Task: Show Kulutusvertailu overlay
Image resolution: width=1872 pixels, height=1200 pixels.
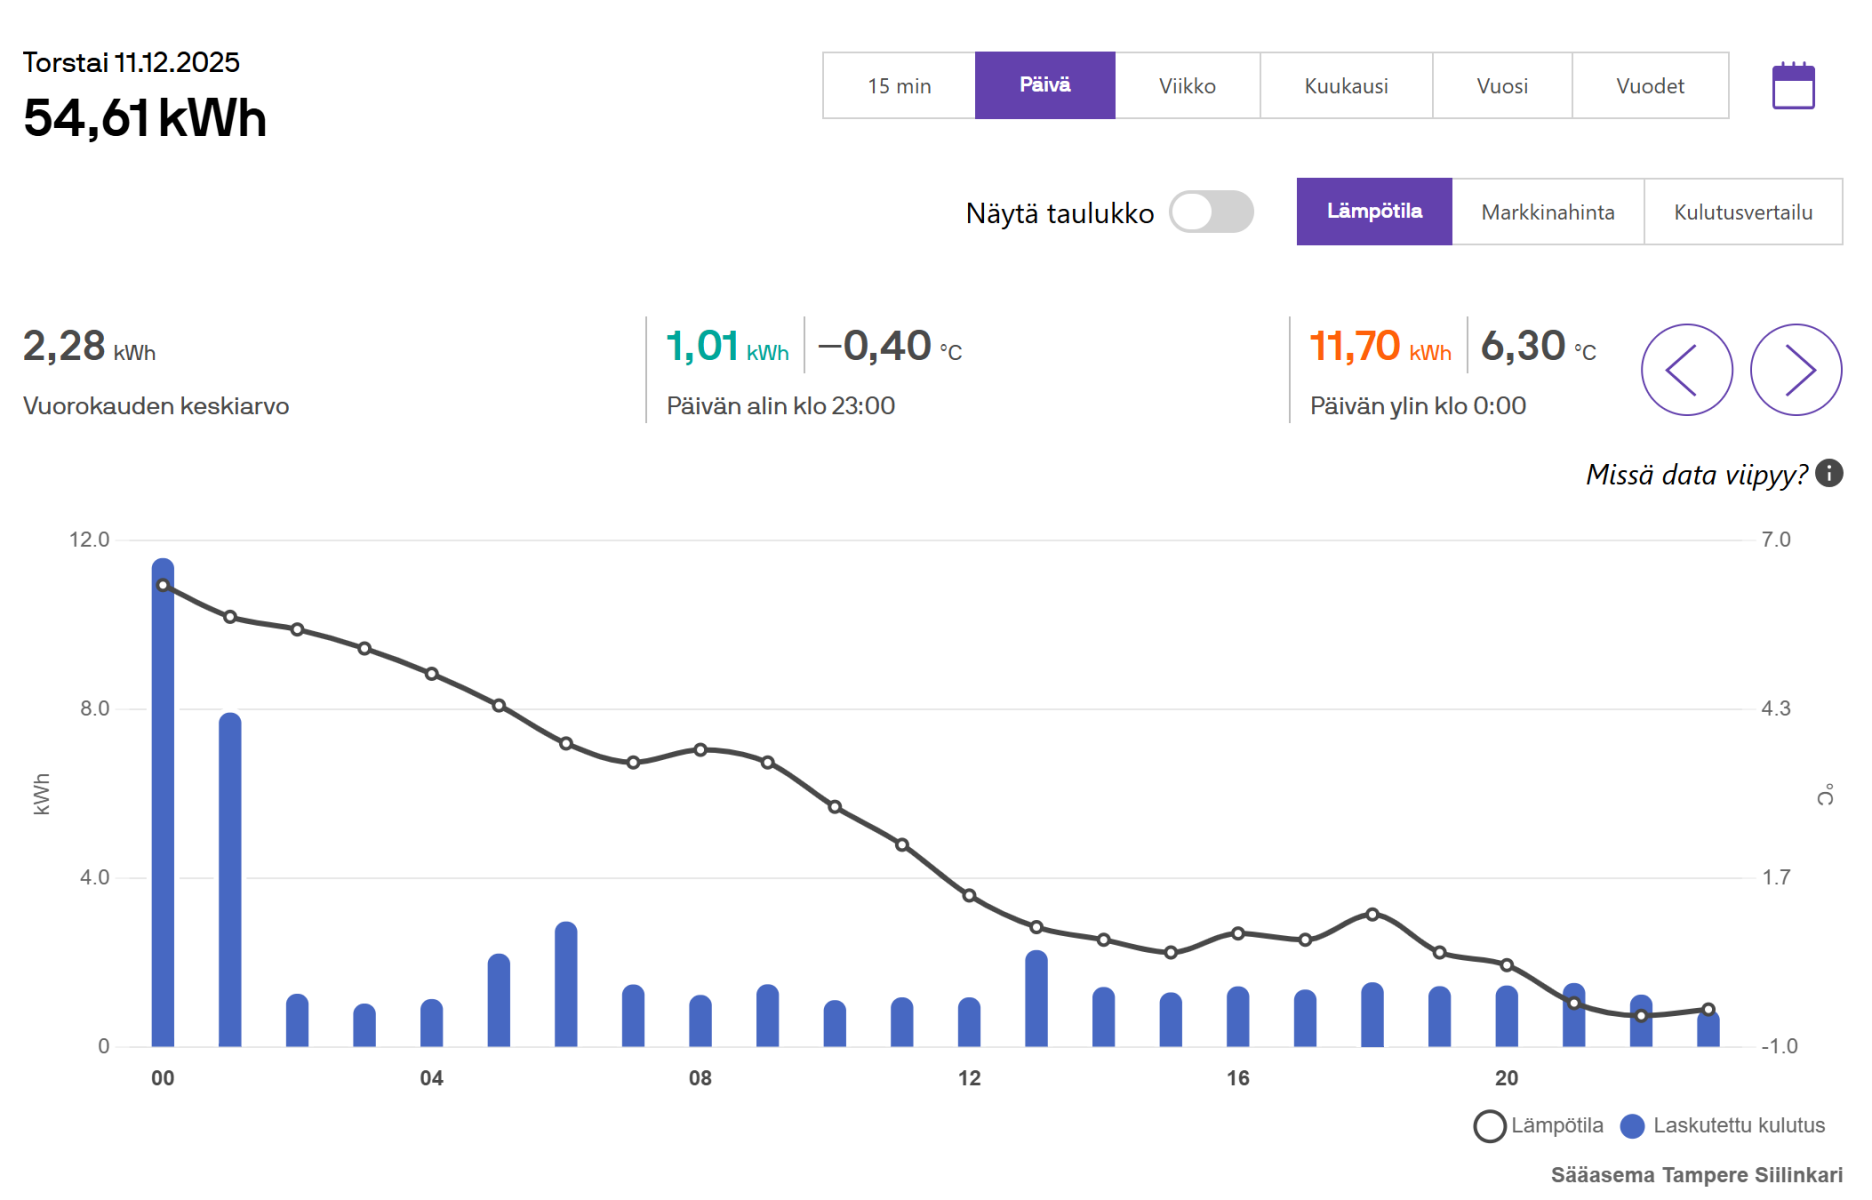Action: (x=1743, y=211)
